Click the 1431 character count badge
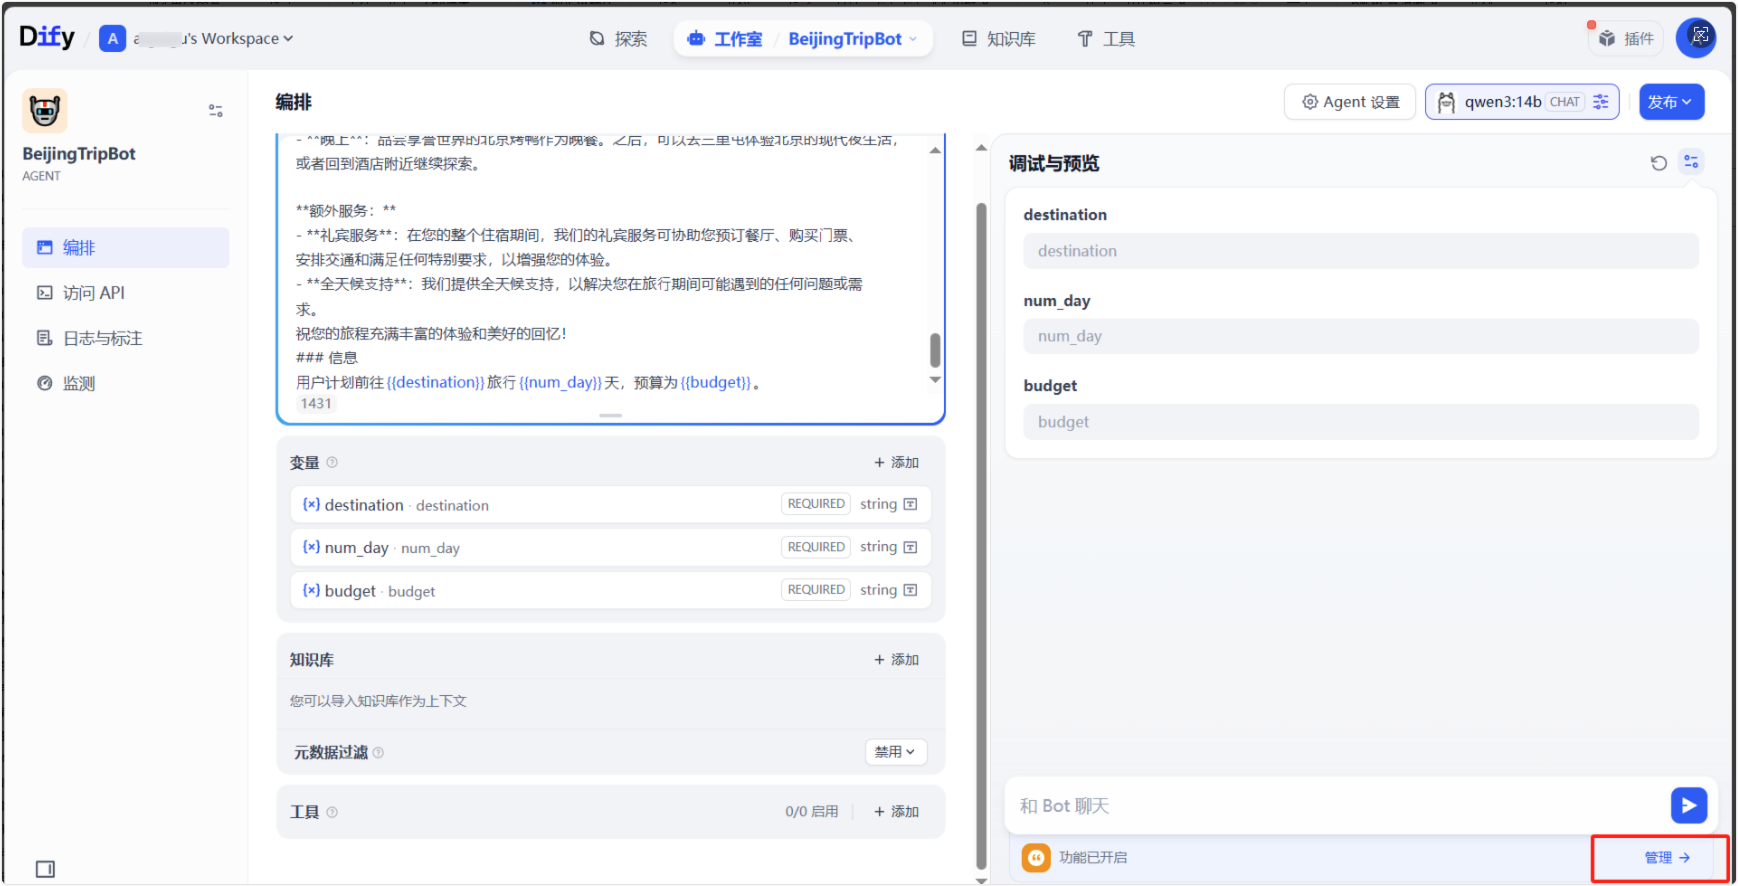The image size is (1738, 886). (316, 404)
